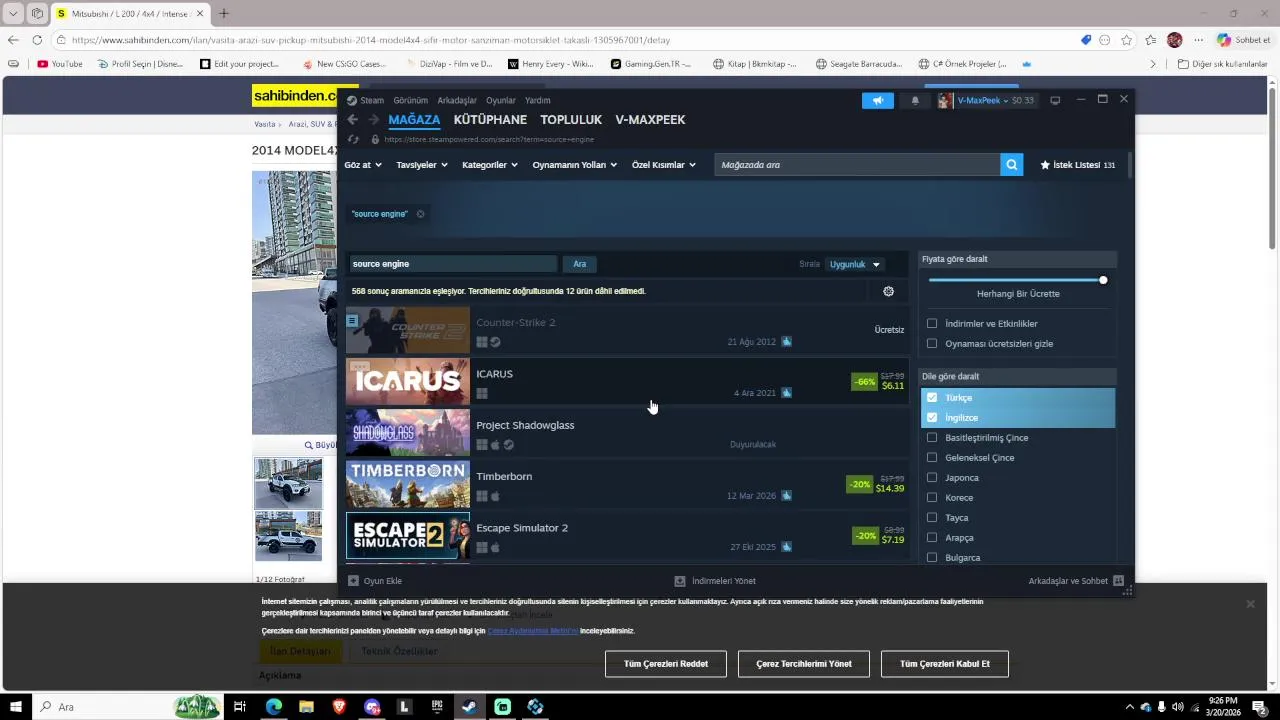The height and width of the screenshot is (720, 1280).
Task: Open Edge favorites list icon
Action: (1151, 40)
